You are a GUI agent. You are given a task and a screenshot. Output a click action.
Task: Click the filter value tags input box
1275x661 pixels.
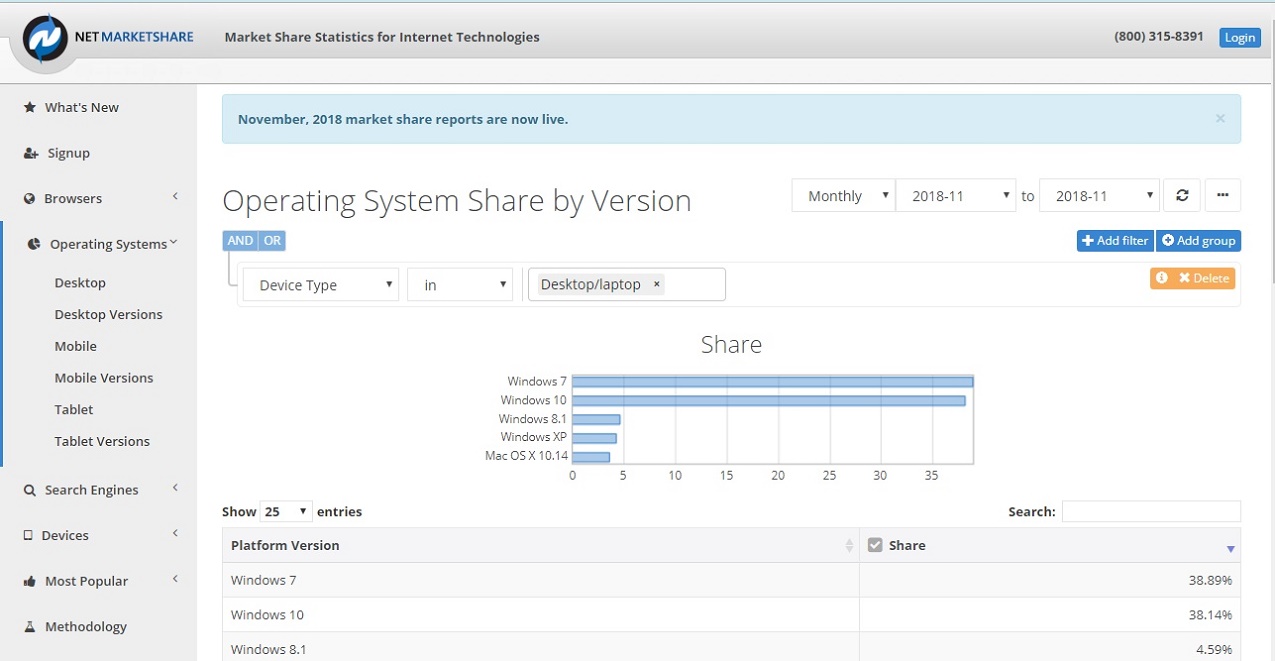[627, 284]
